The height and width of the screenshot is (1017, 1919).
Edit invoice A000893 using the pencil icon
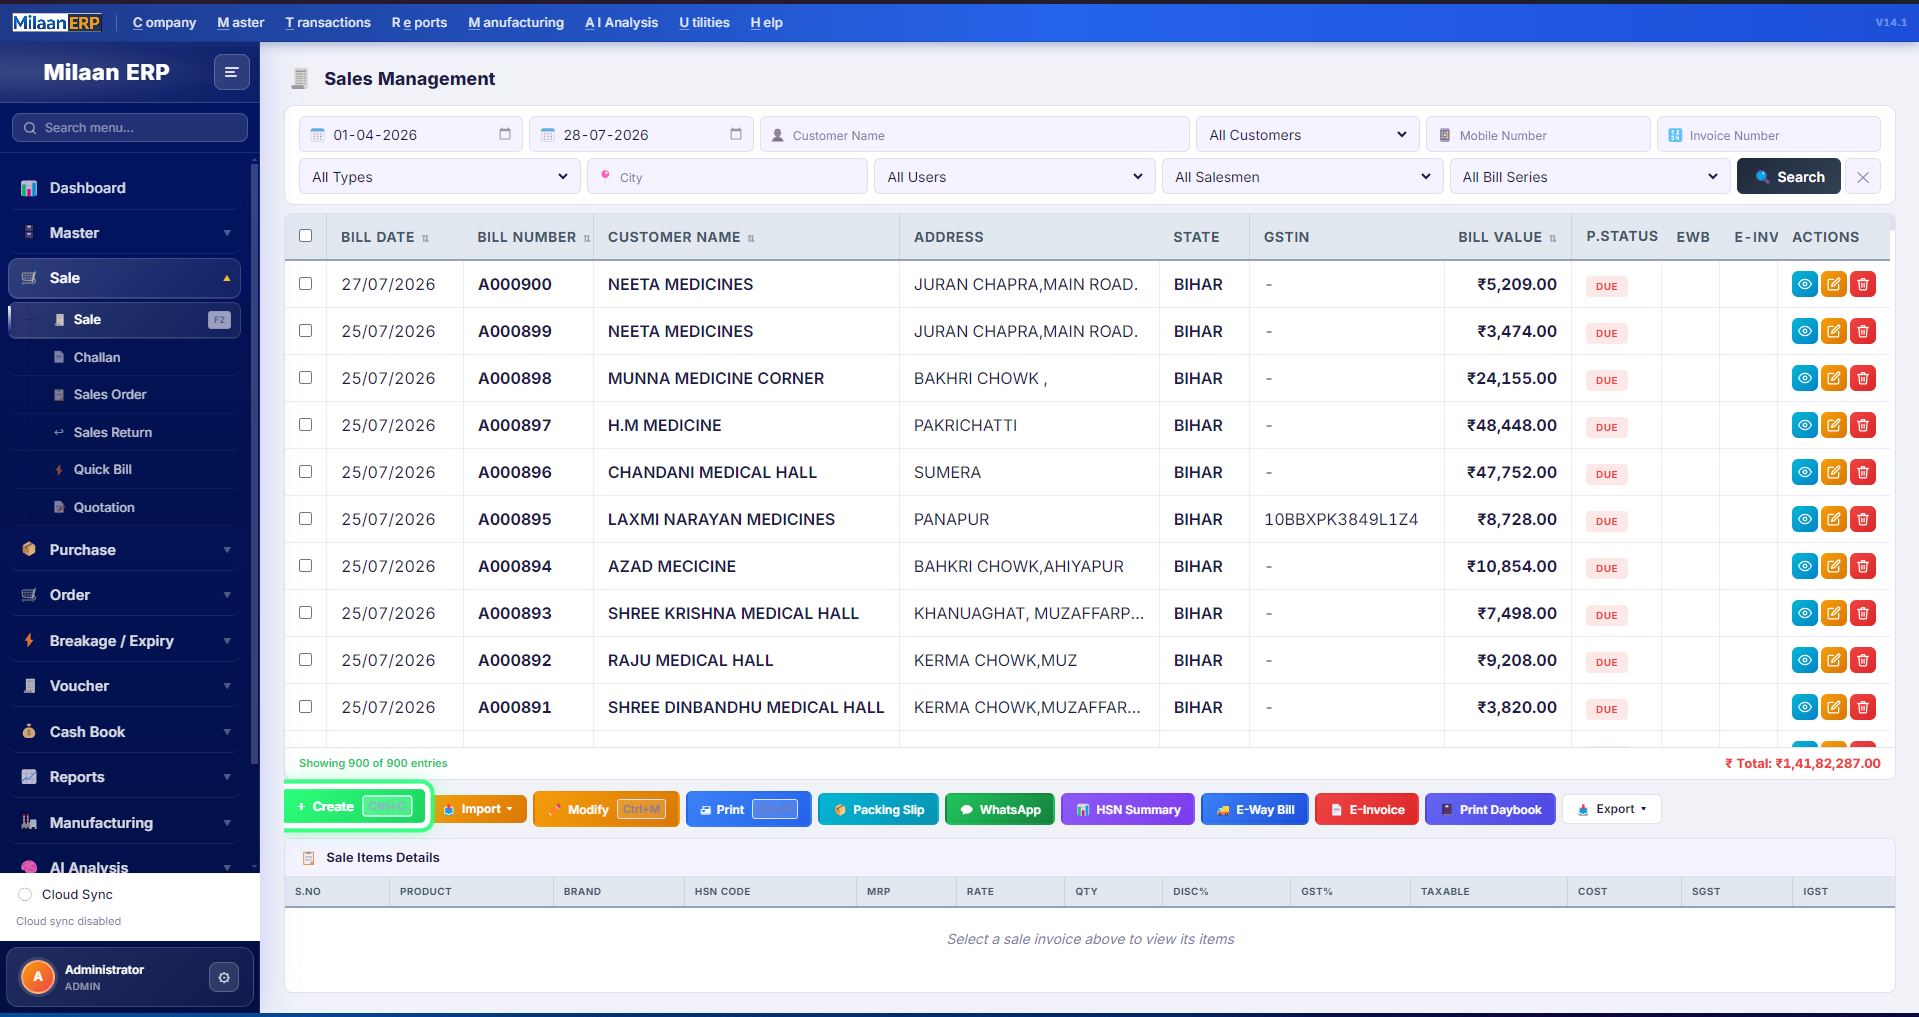(x=1833, y=613)
